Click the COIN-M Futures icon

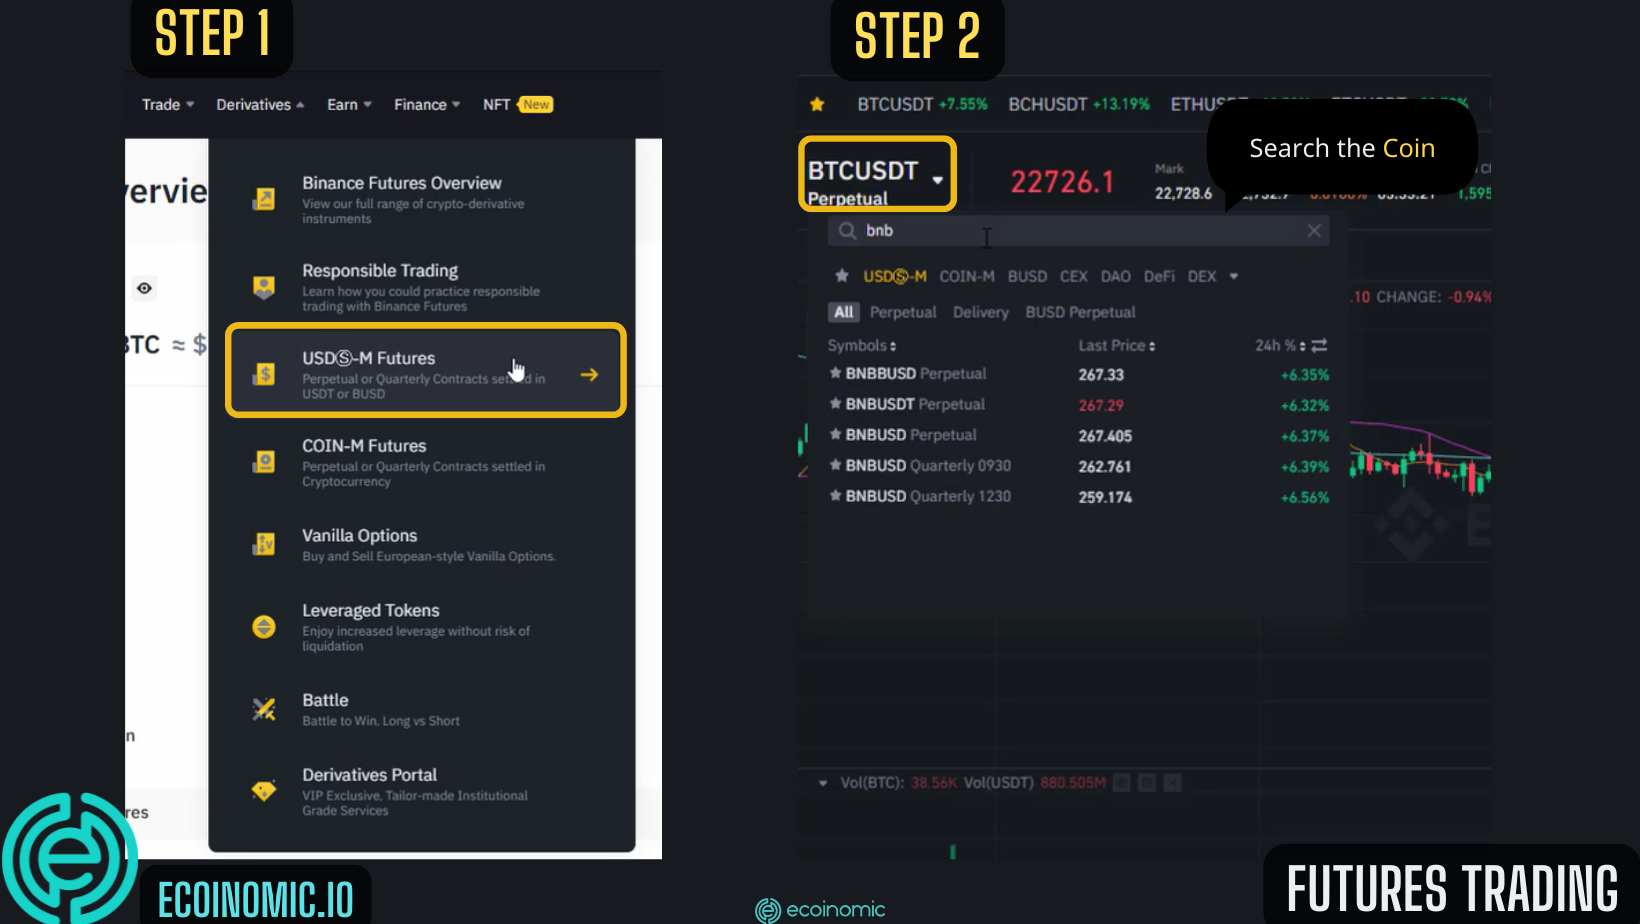click(x=264, y=462)
